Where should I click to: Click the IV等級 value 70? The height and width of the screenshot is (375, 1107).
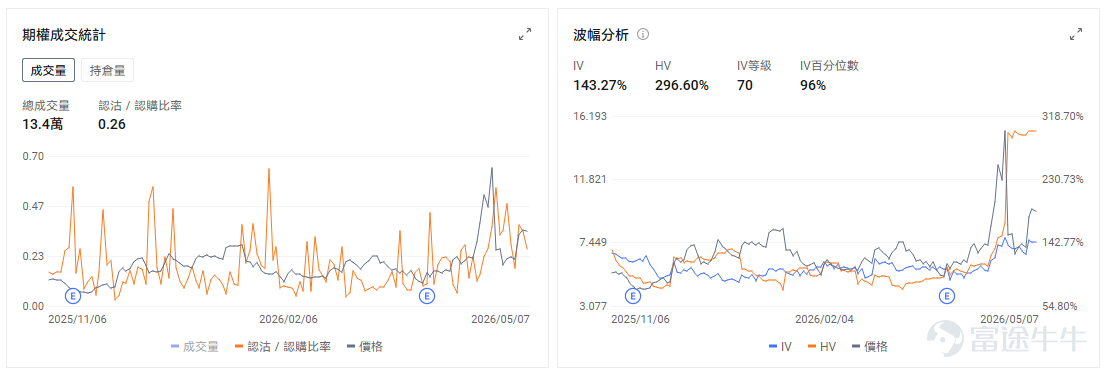tap(745, 85)
